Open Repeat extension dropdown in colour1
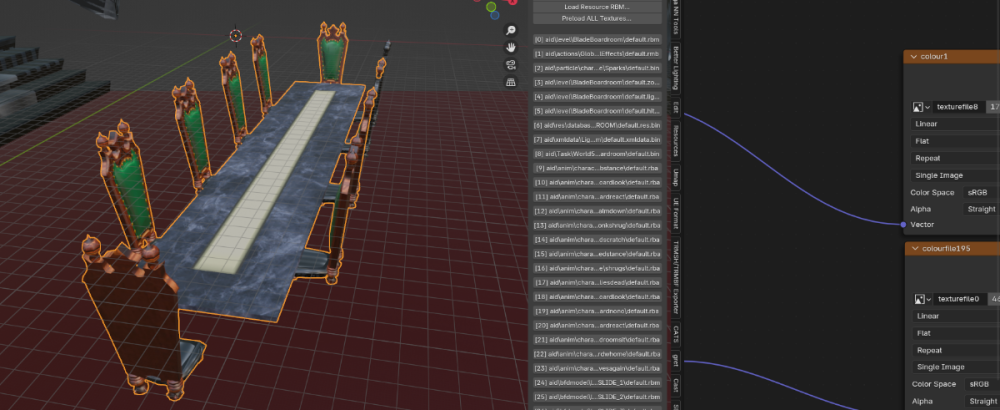Viewport: 1000px width, 410px height. click(955, 158)
